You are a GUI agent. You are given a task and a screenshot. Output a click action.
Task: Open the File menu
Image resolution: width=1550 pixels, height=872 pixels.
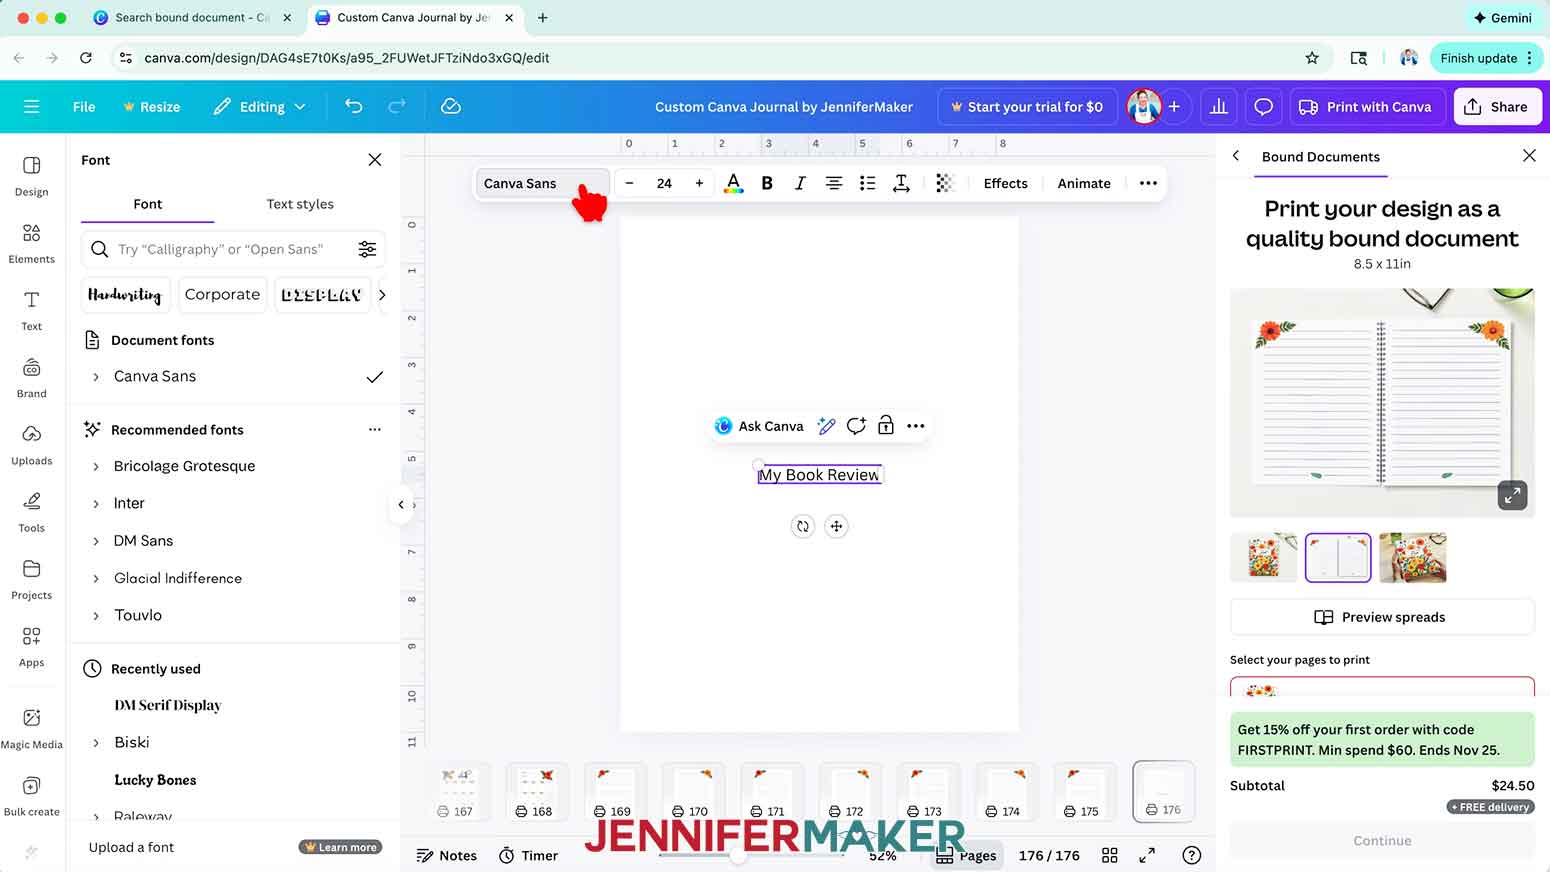pyautogui.click(x=84, y=106)
